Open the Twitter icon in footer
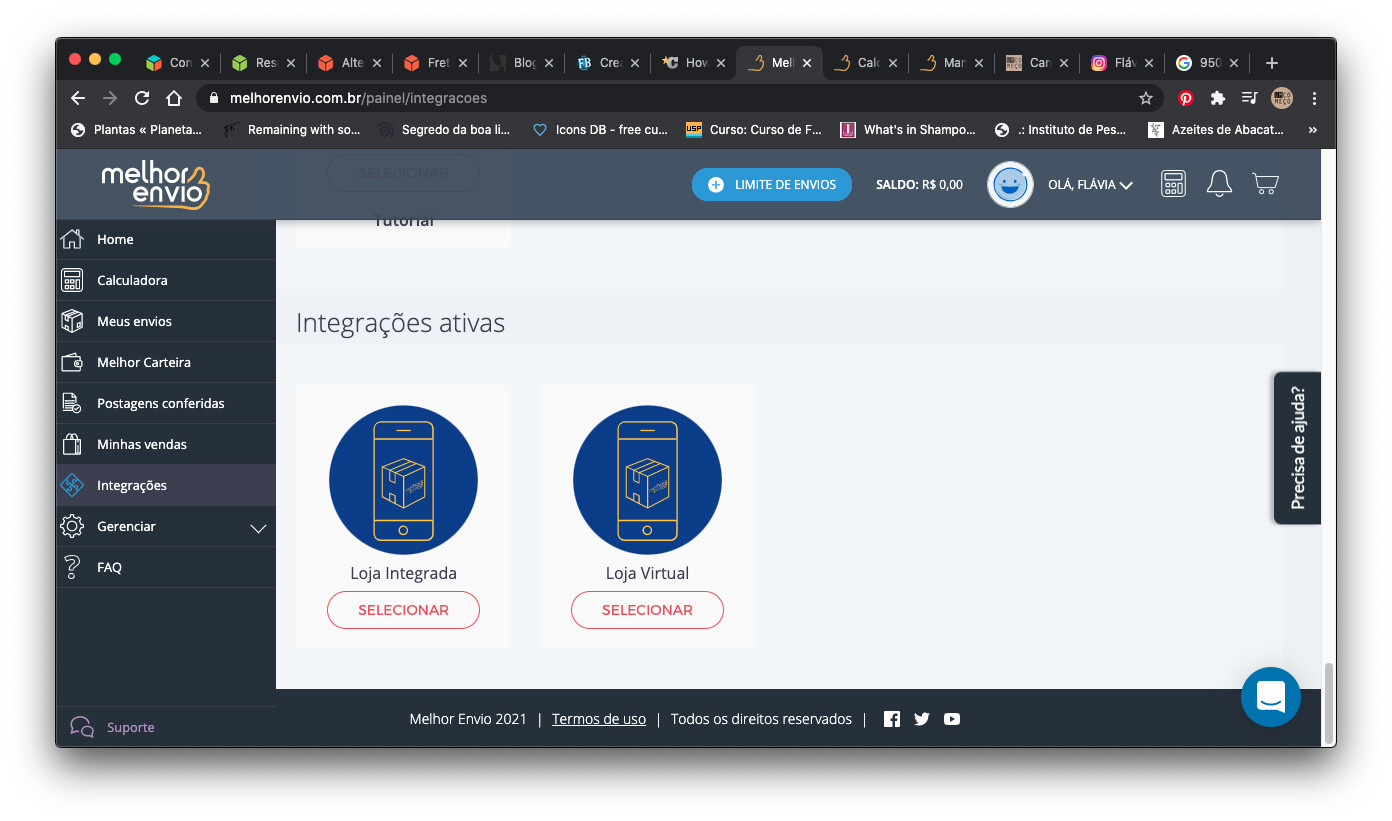The height and width of the screenshot is (821, 1392). pos(922,719)
